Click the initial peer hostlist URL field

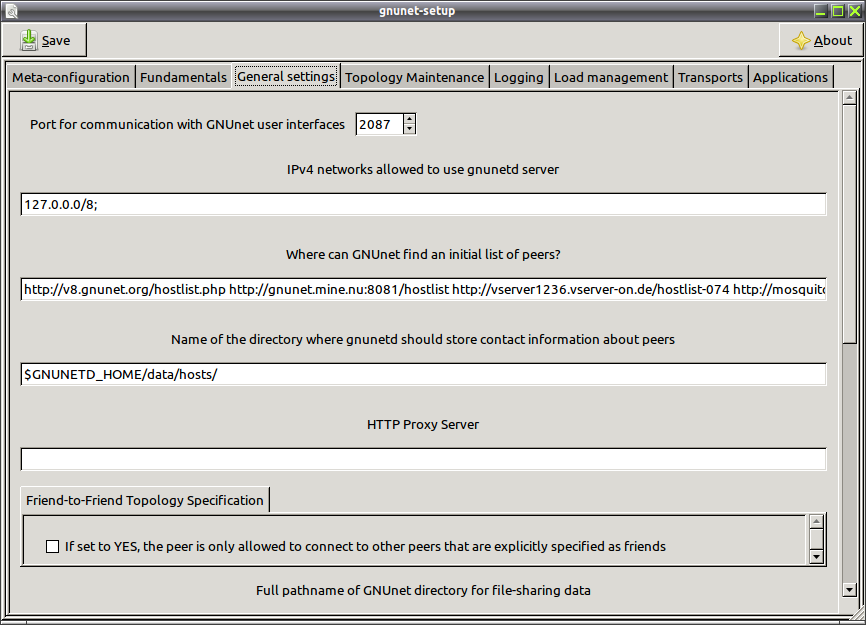[424, 289]
